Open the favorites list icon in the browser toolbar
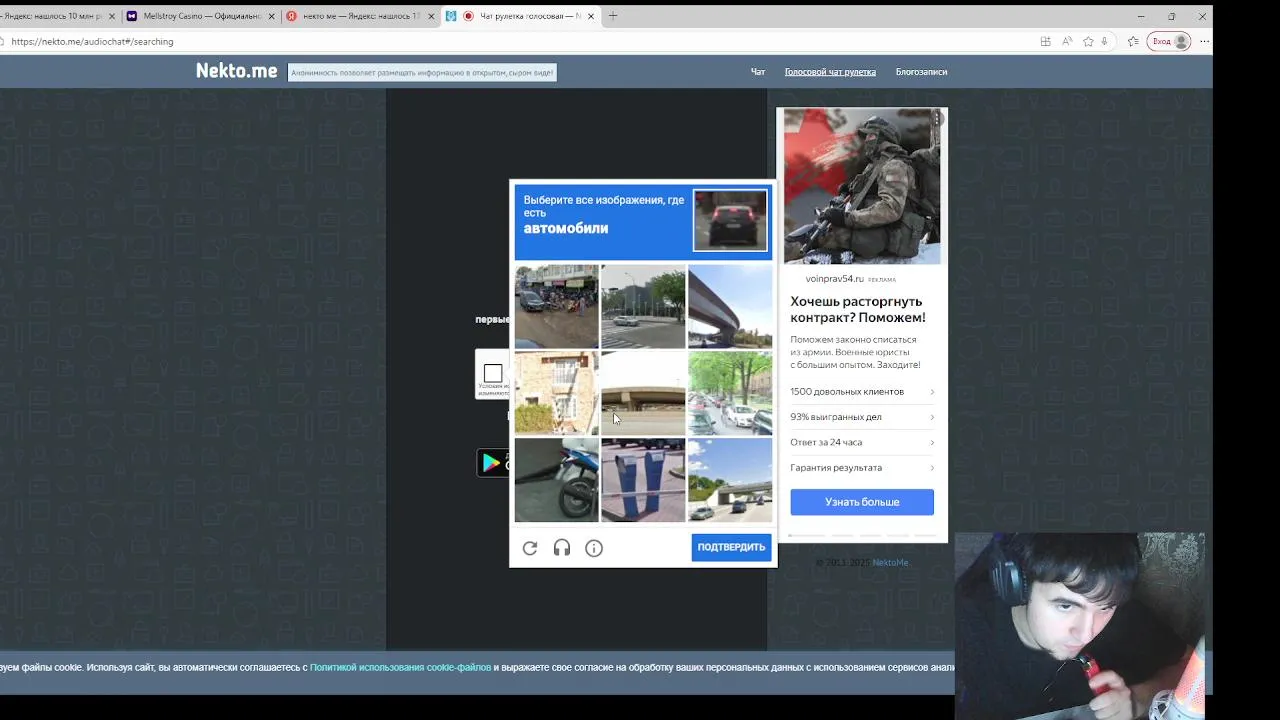The image size is (1280, 720). pyautogui.click(x=1133, y=41)
